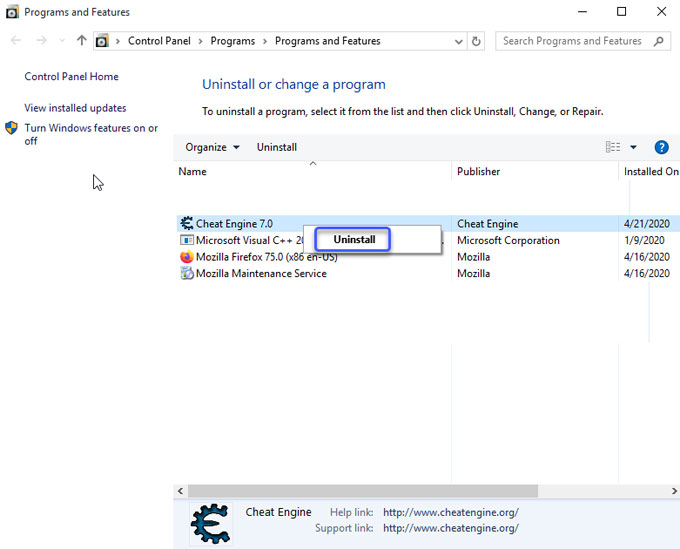Click Programs and Features breadcrumb
This screenshot has height=549, width=680.
tap(327, 41)
